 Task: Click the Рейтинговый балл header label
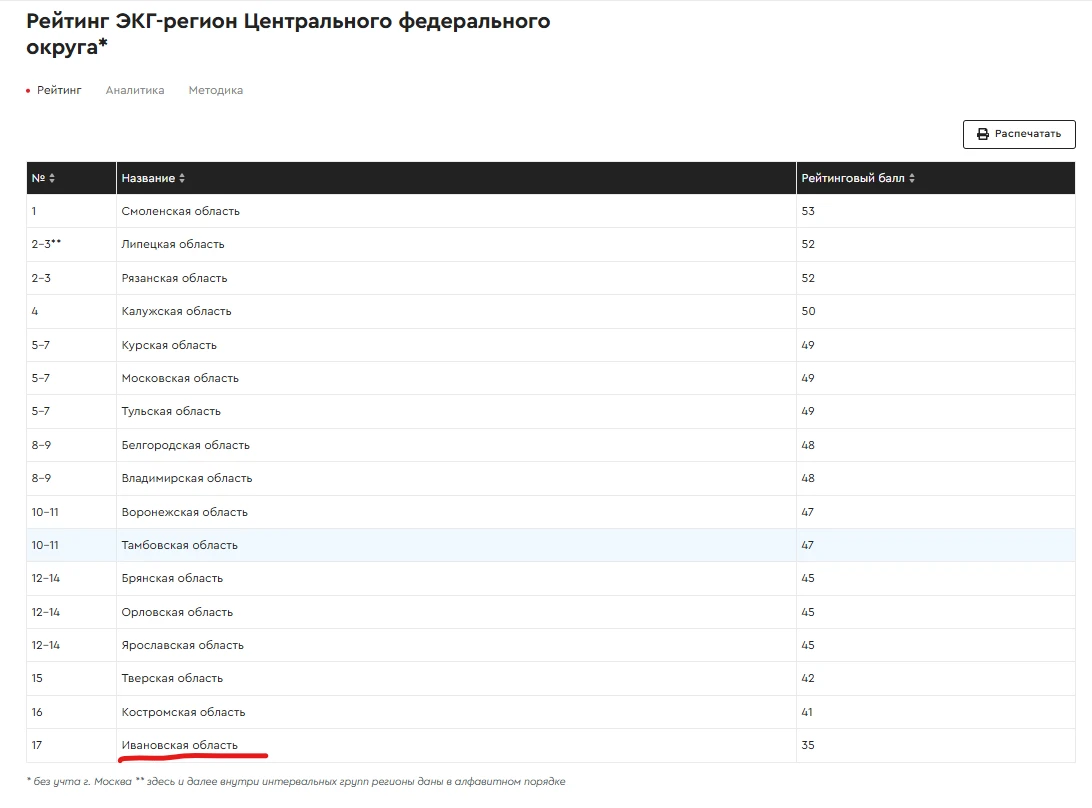click(x=853, y=178)
